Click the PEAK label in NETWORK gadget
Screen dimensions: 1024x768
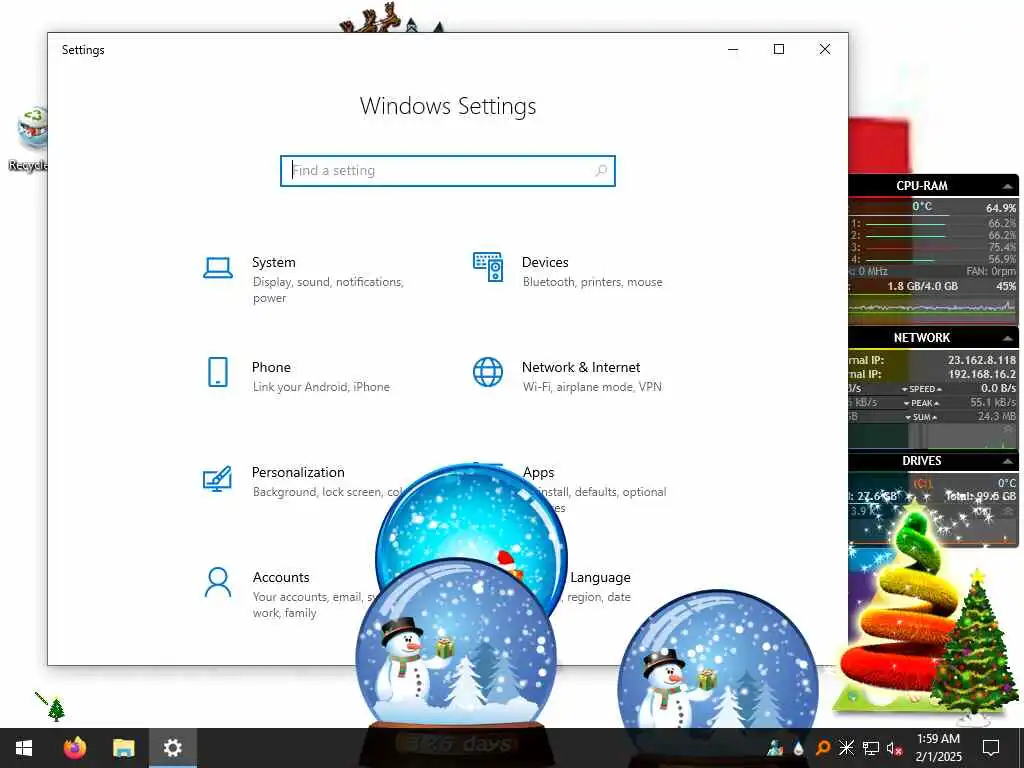[x=921, y=403]
